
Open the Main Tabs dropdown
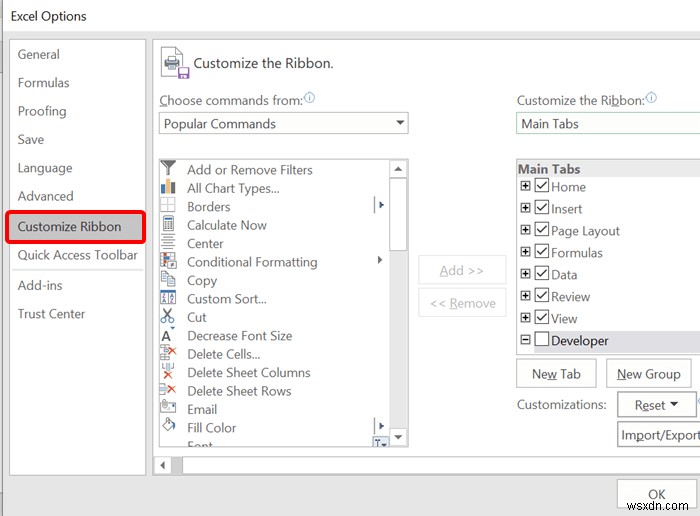pos(608,123)
